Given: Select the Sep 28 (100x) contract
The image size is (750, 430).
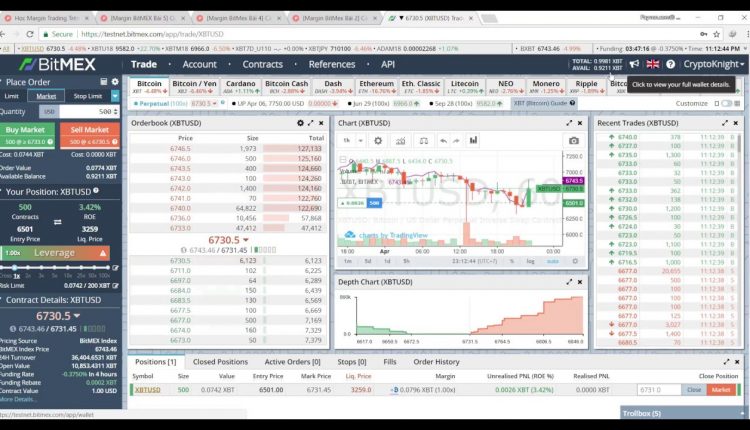Looking at the screenshot, I should pos(466,103).
